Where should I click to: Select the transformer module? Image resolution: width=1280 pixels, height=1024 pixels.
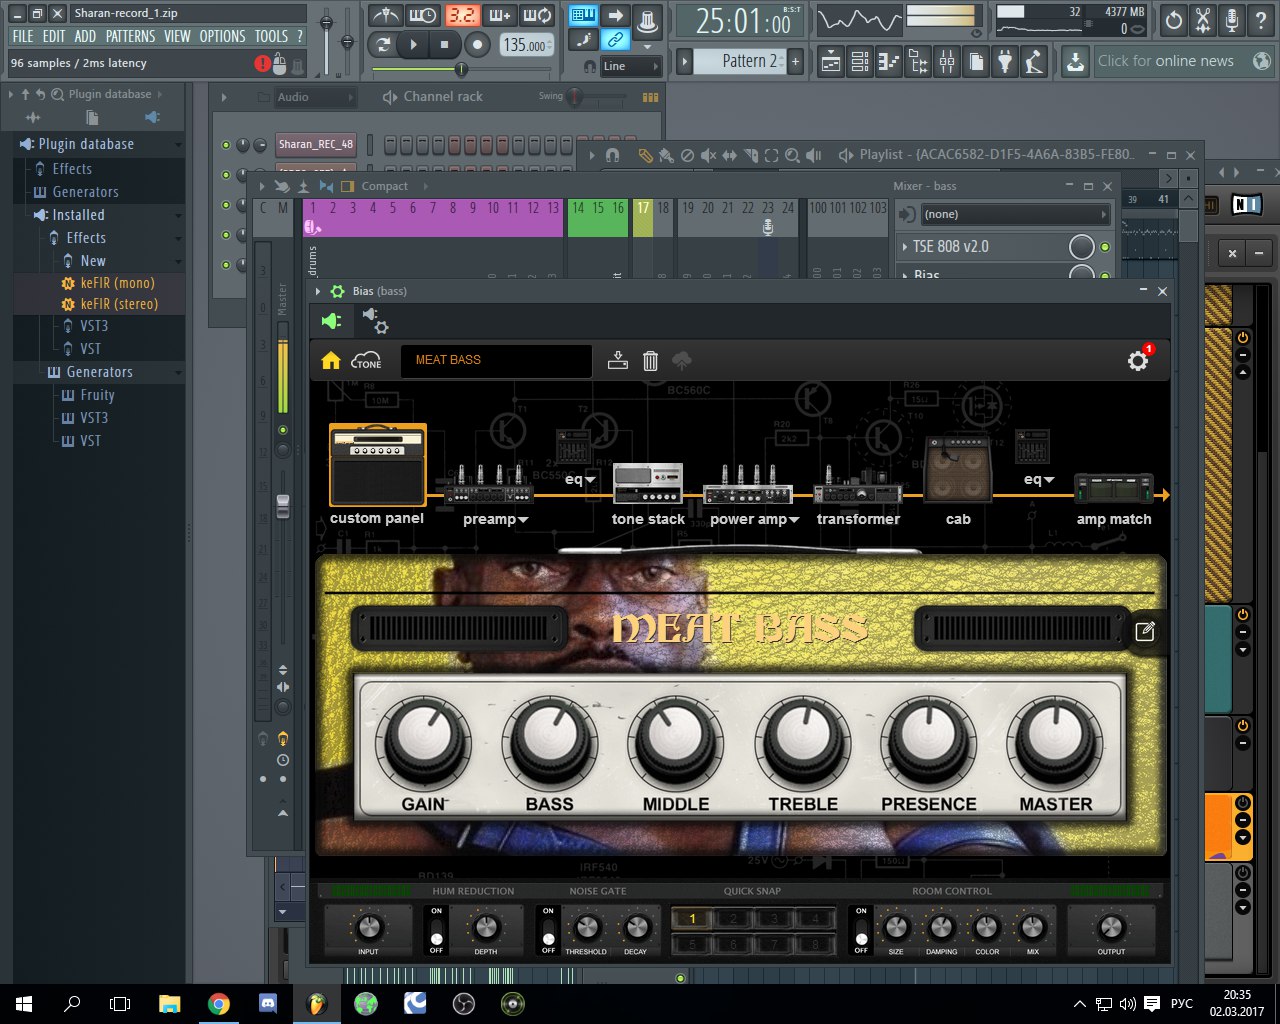click(858, 486)
